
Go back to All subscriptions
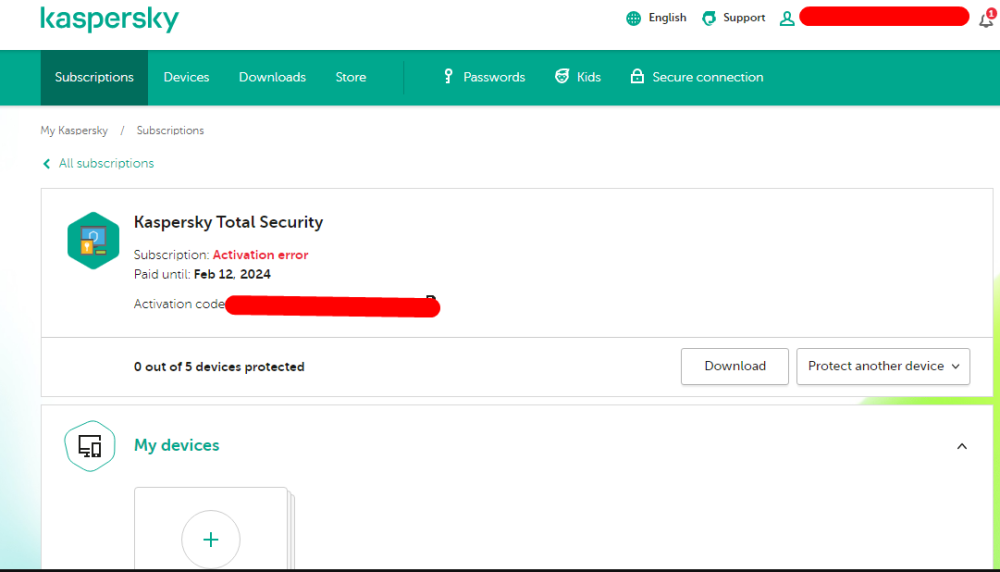[x=107, y=163]
